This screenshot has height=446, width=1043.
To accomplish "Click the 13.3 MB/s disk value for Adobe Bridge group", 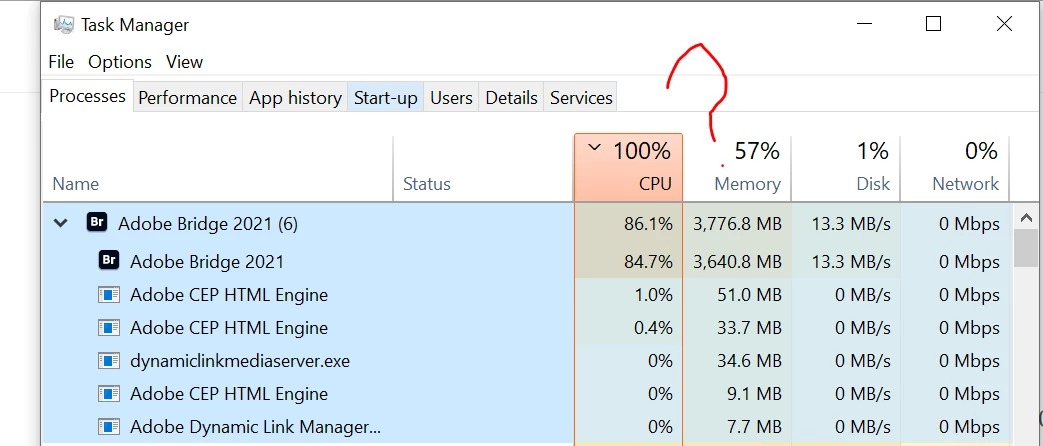I will click(x=851, y=224).
